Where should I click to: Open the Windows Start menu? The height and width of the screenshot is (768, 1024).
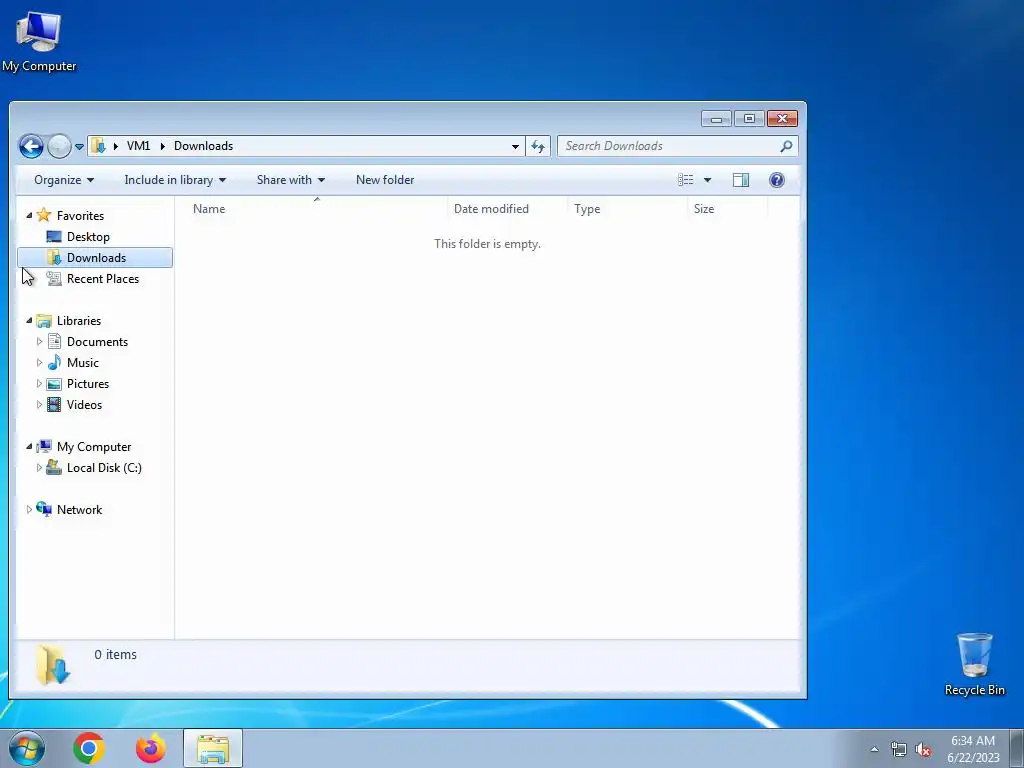click(26, 748)
